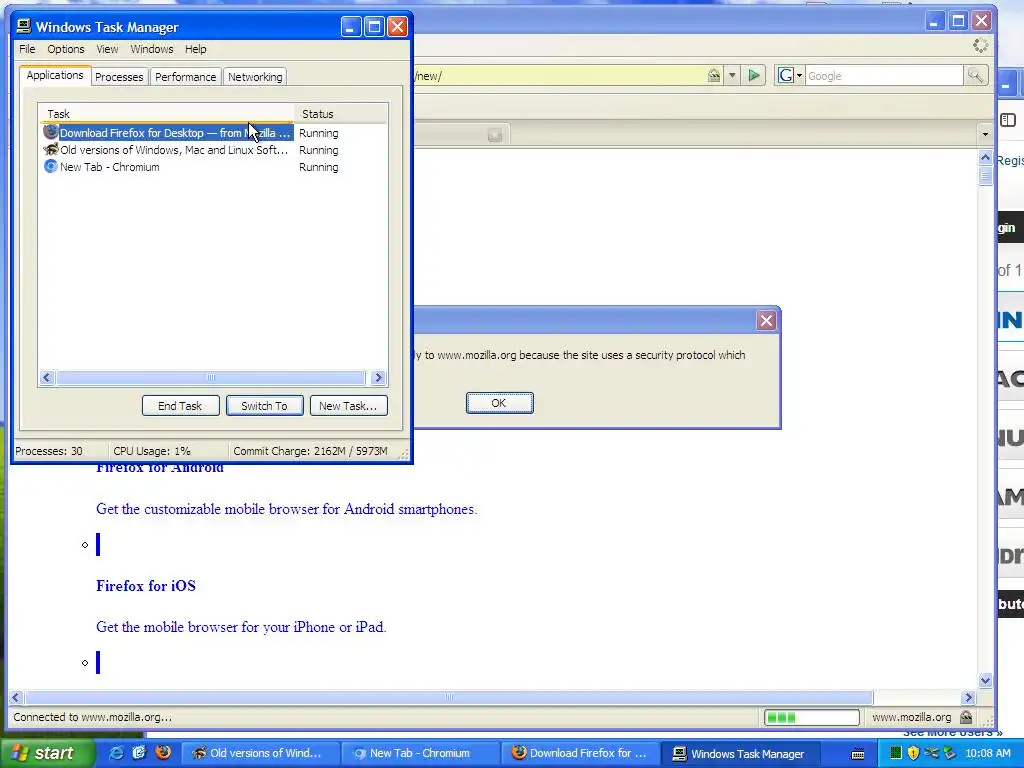Open the Windows menu in Task Manager
This screenshot has height=768, width=1024.
(152, 49)
